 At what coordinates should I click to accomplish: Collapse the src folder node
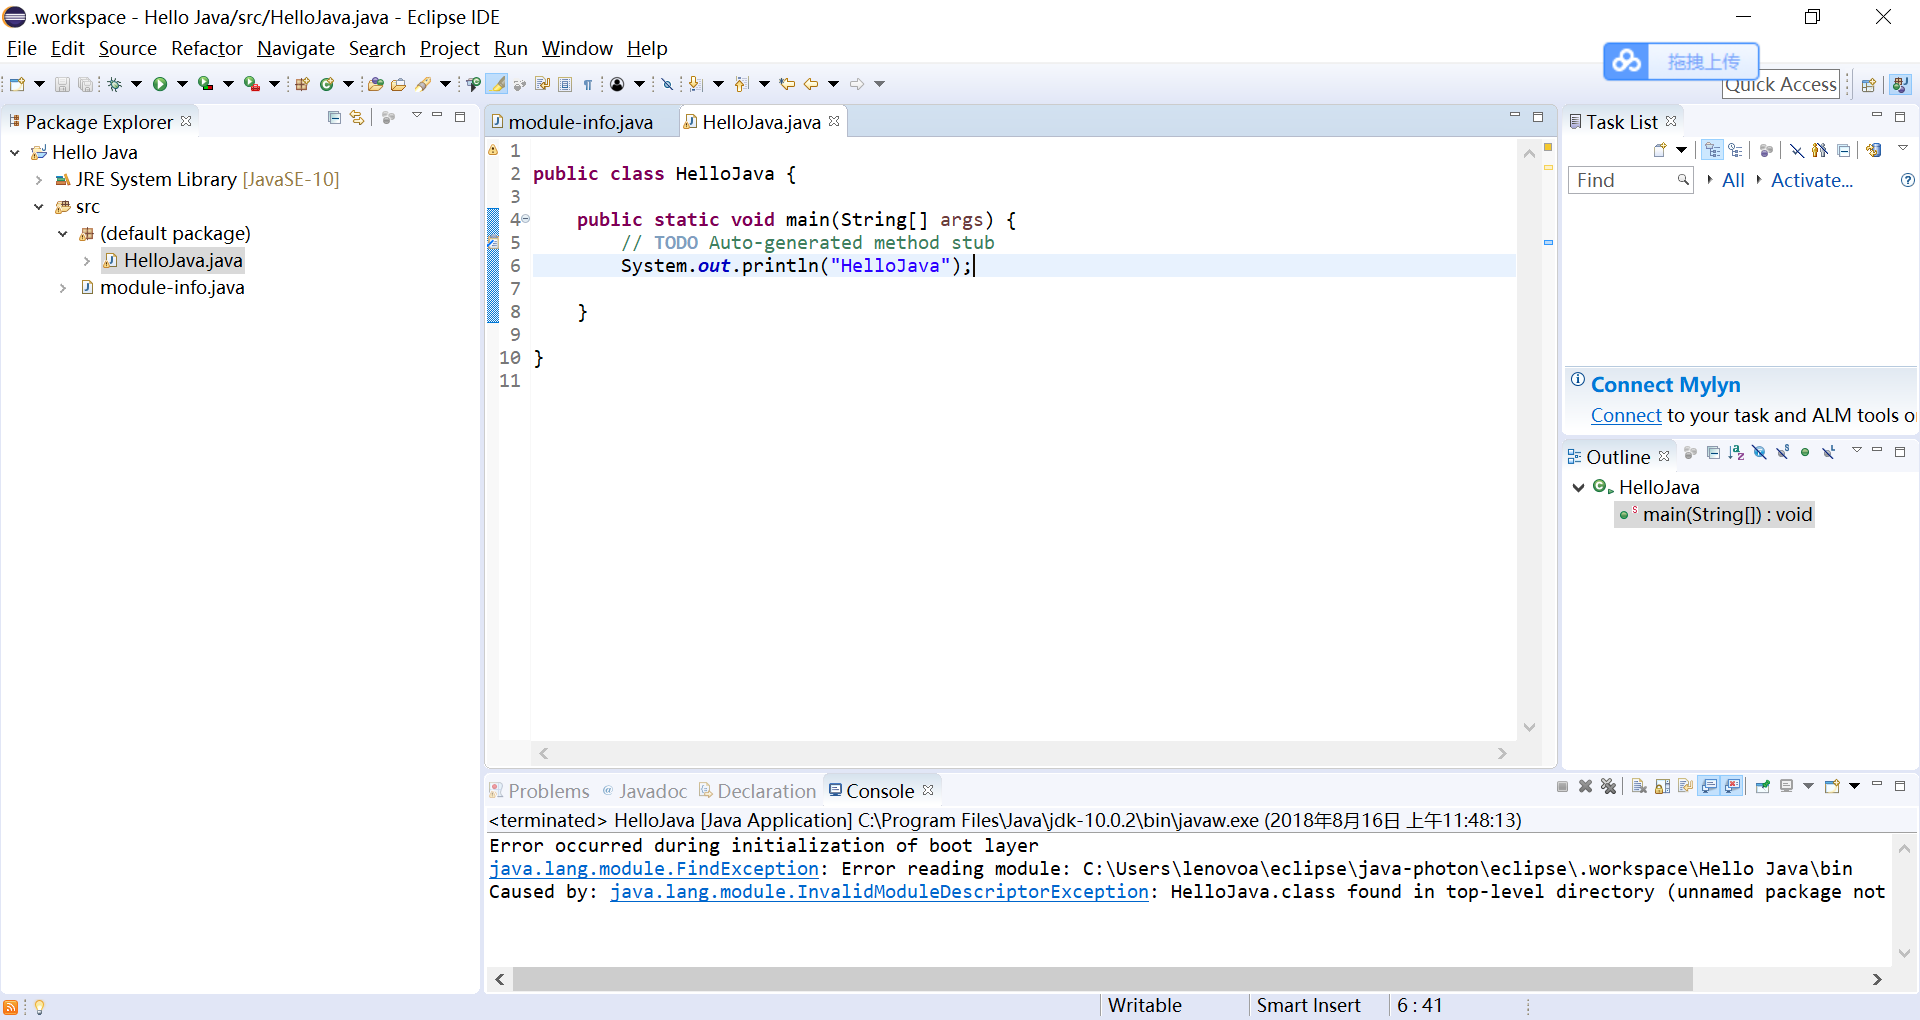tap(39, 207)
